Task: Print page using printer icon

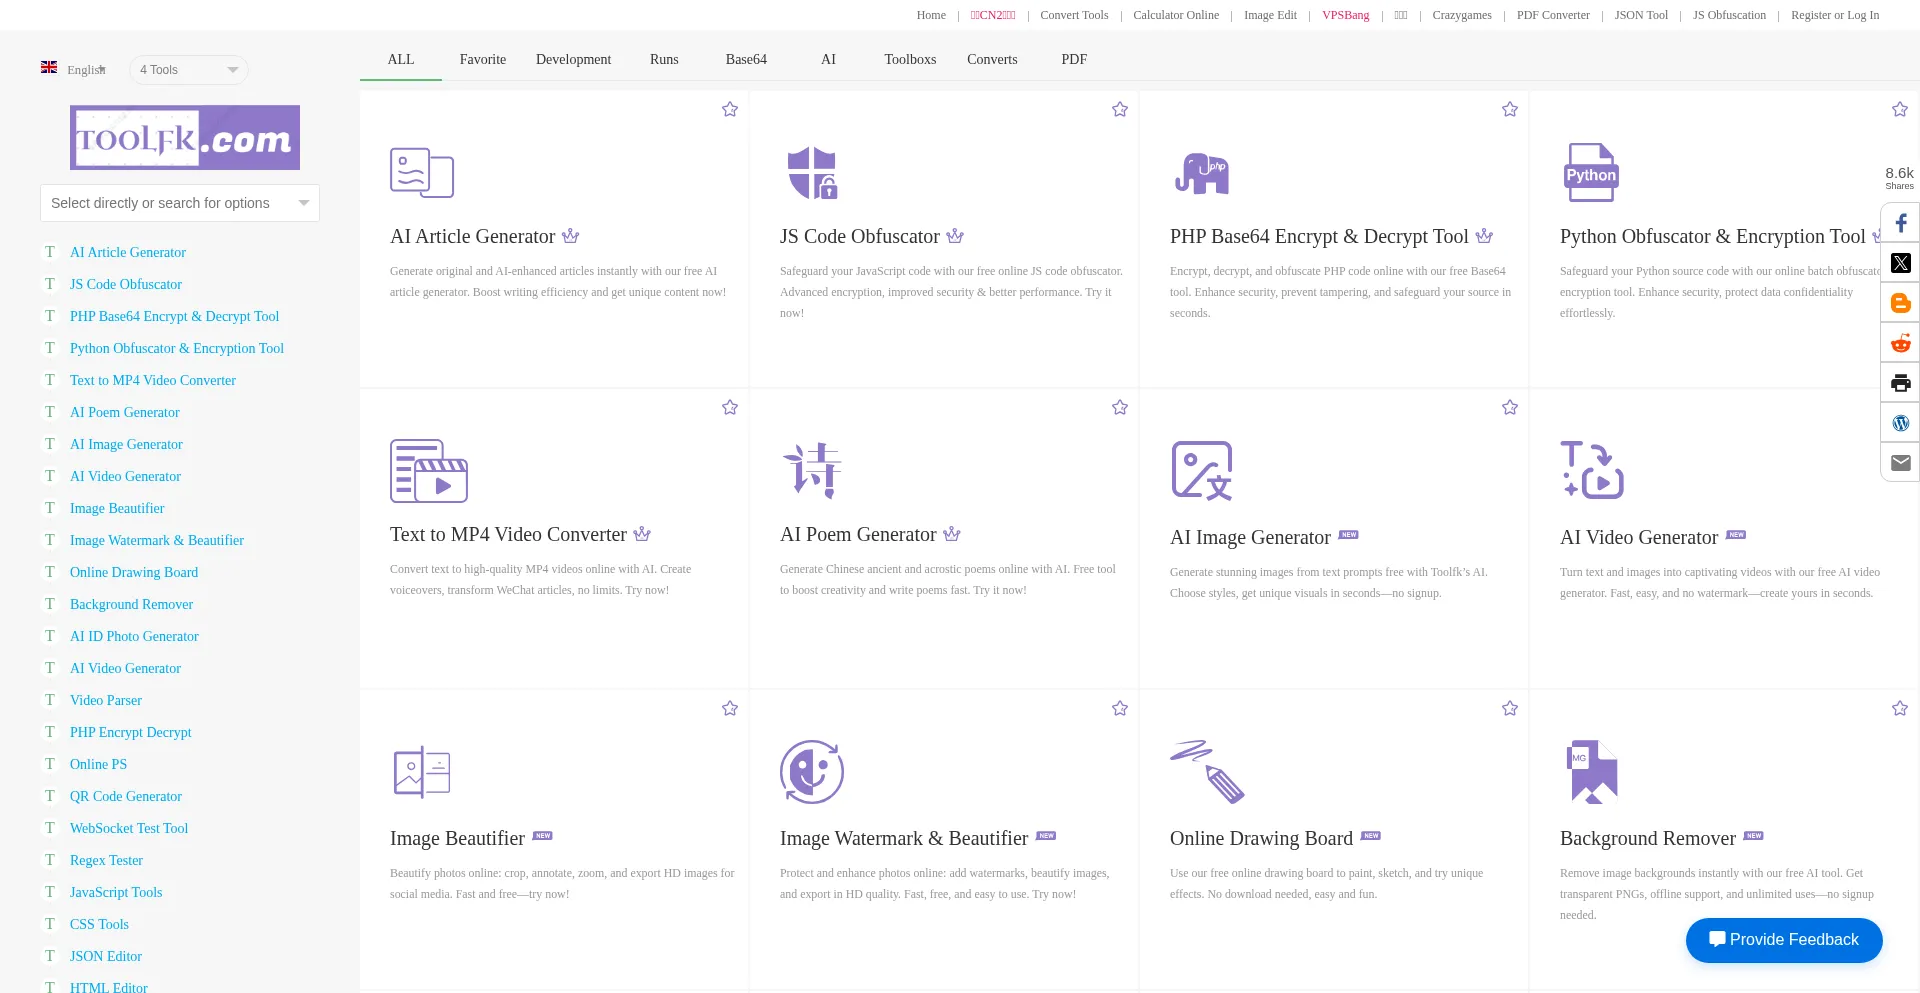Action: [x=1900, y=383]
